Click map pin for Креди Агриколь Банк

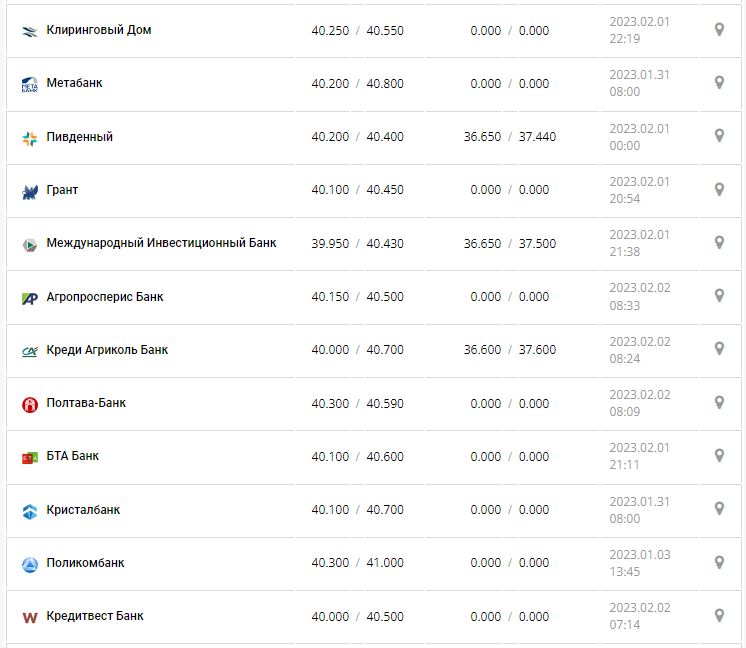click(718, 349)
